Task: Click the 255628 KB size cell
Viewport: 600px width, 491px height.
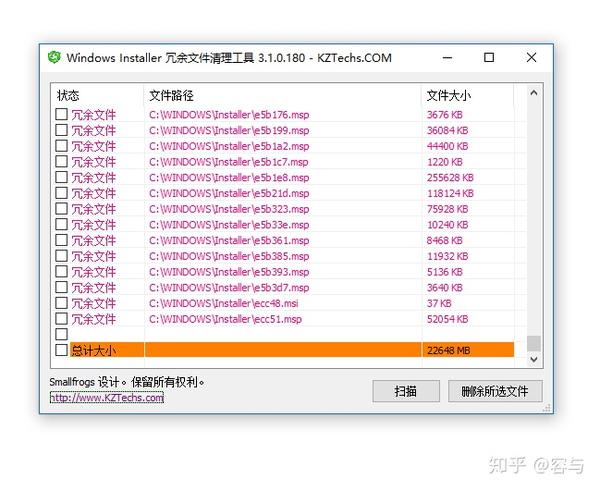Action: (450, 178)
